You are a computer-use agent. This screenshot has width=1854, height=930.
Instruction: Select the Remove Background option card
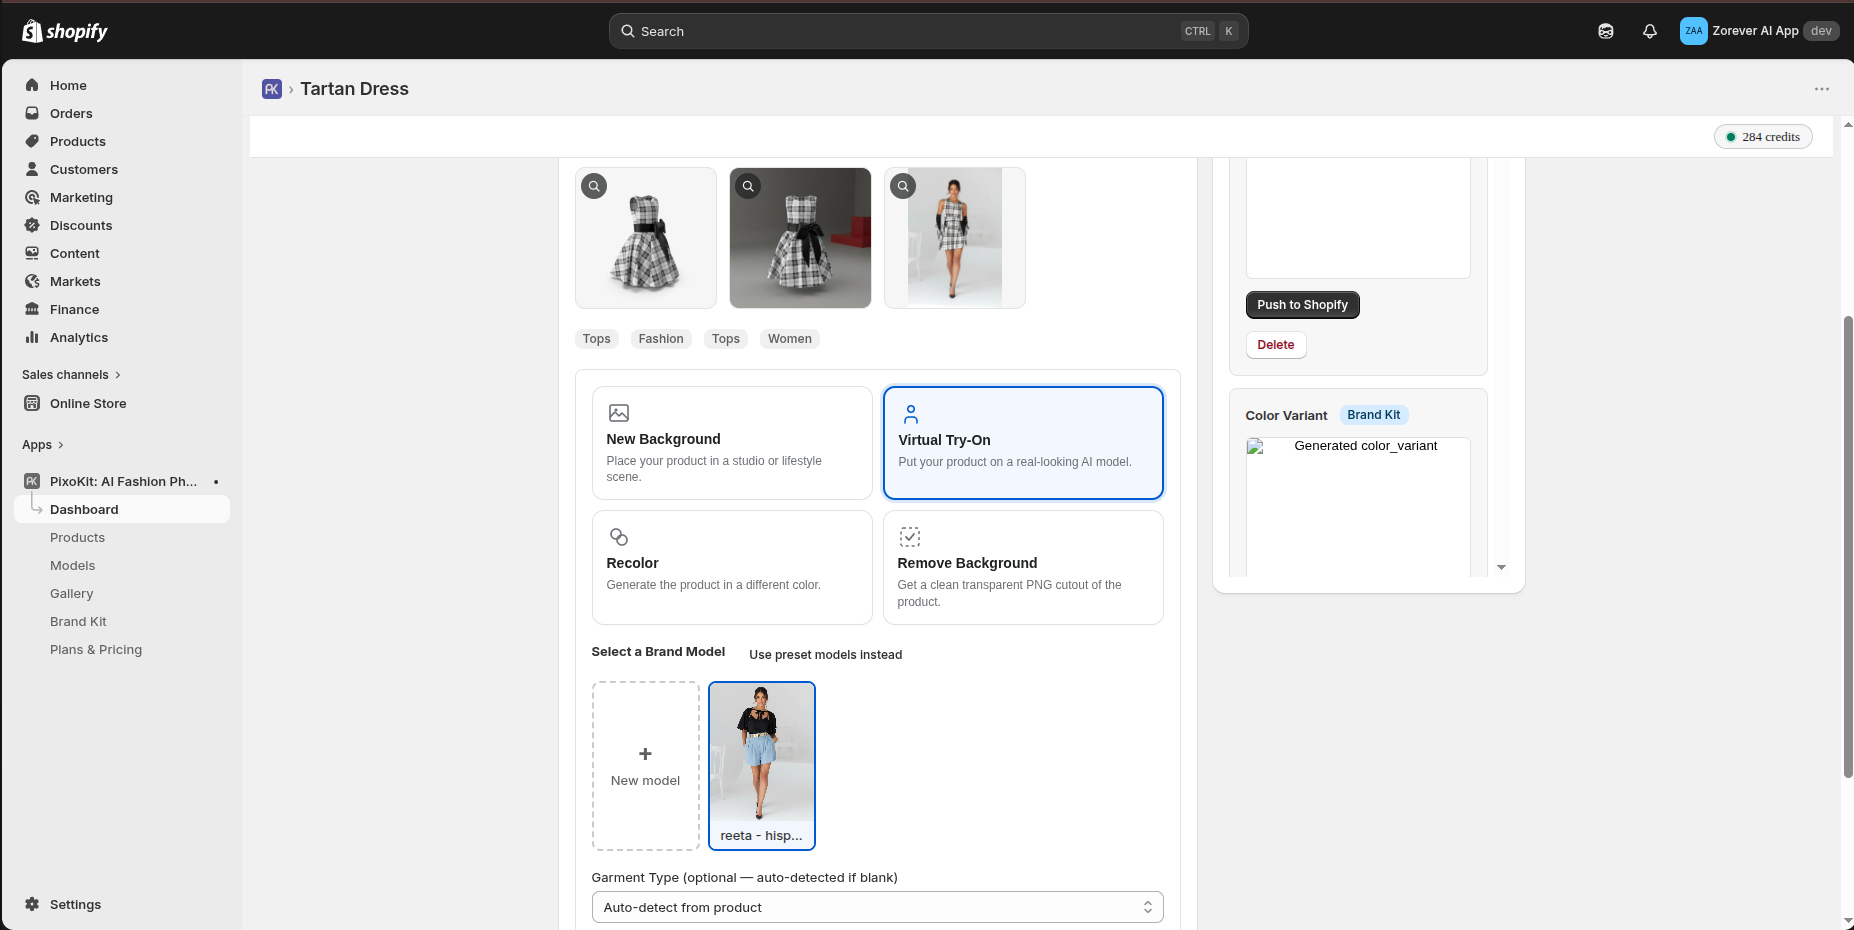1023,567
